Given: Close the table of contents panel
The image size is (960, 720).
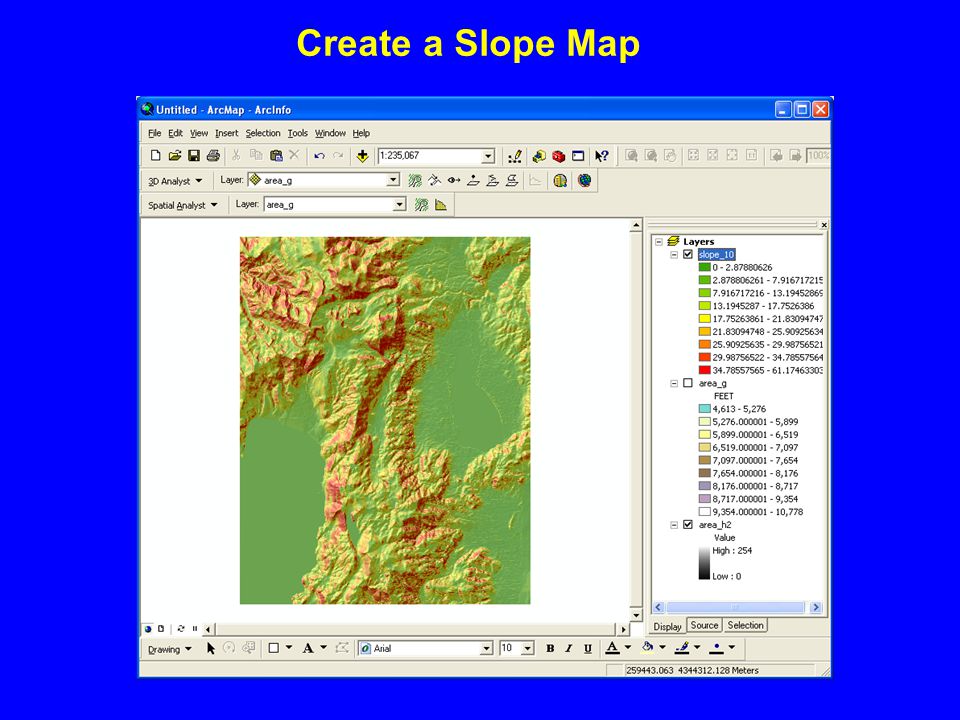Looking at the screenshot, I should click(824, 225).
